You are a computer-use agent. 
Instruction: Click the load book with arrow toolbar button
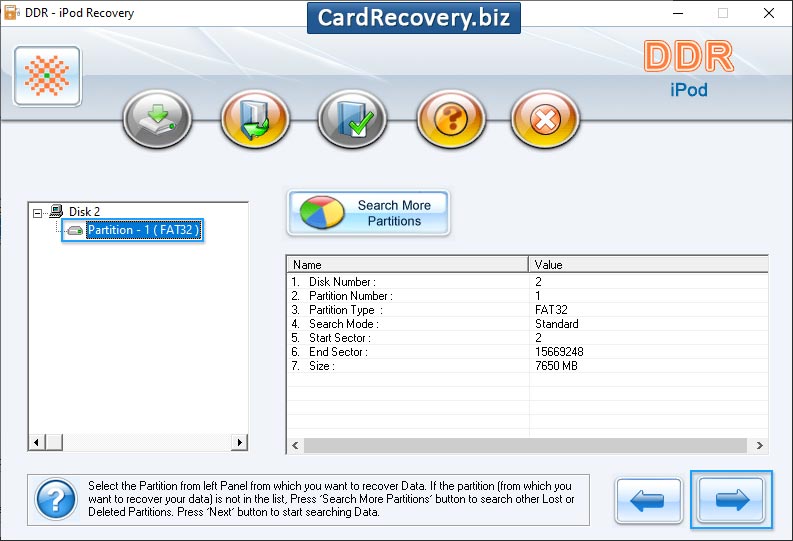[x=255, y=119]
